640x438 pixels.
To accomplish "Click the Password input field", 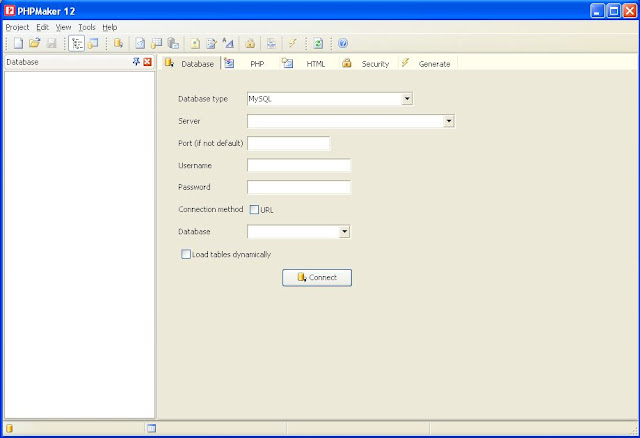I will click(x=299, y=187).
